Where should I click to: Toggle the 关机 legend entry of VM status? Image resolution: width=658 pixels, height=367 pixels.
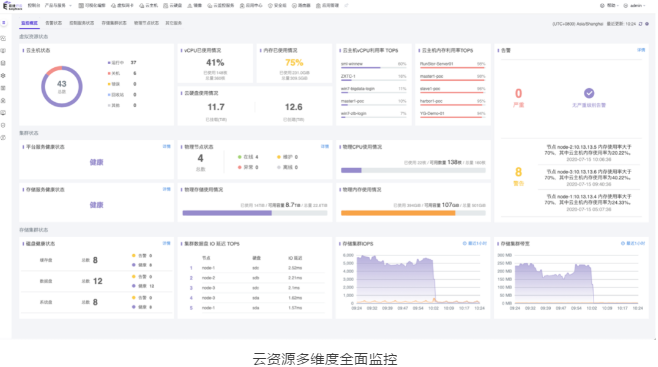point(114,73)
